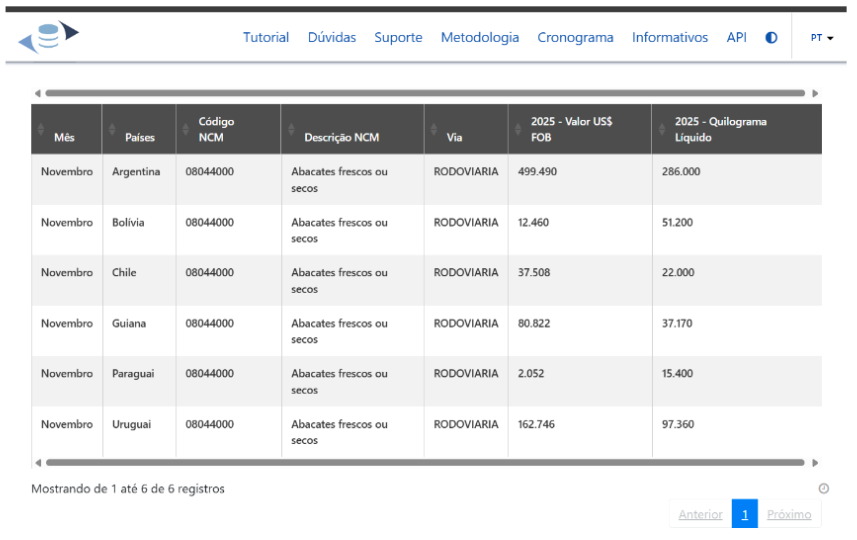The height and width of the screenshot is (540, 857).
Task: Open the Tutorial menu link
Action: pyautogui.click(x=266, y=38)
